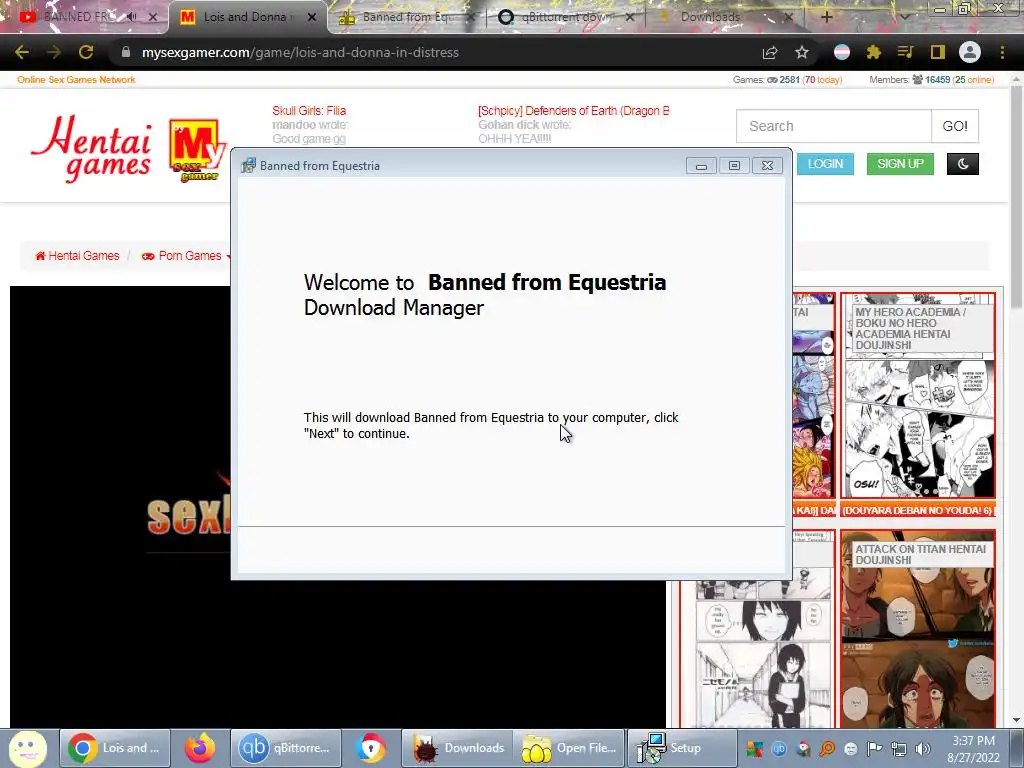
Task: Click the Games 2581 counter text
Action: [788, 80]
